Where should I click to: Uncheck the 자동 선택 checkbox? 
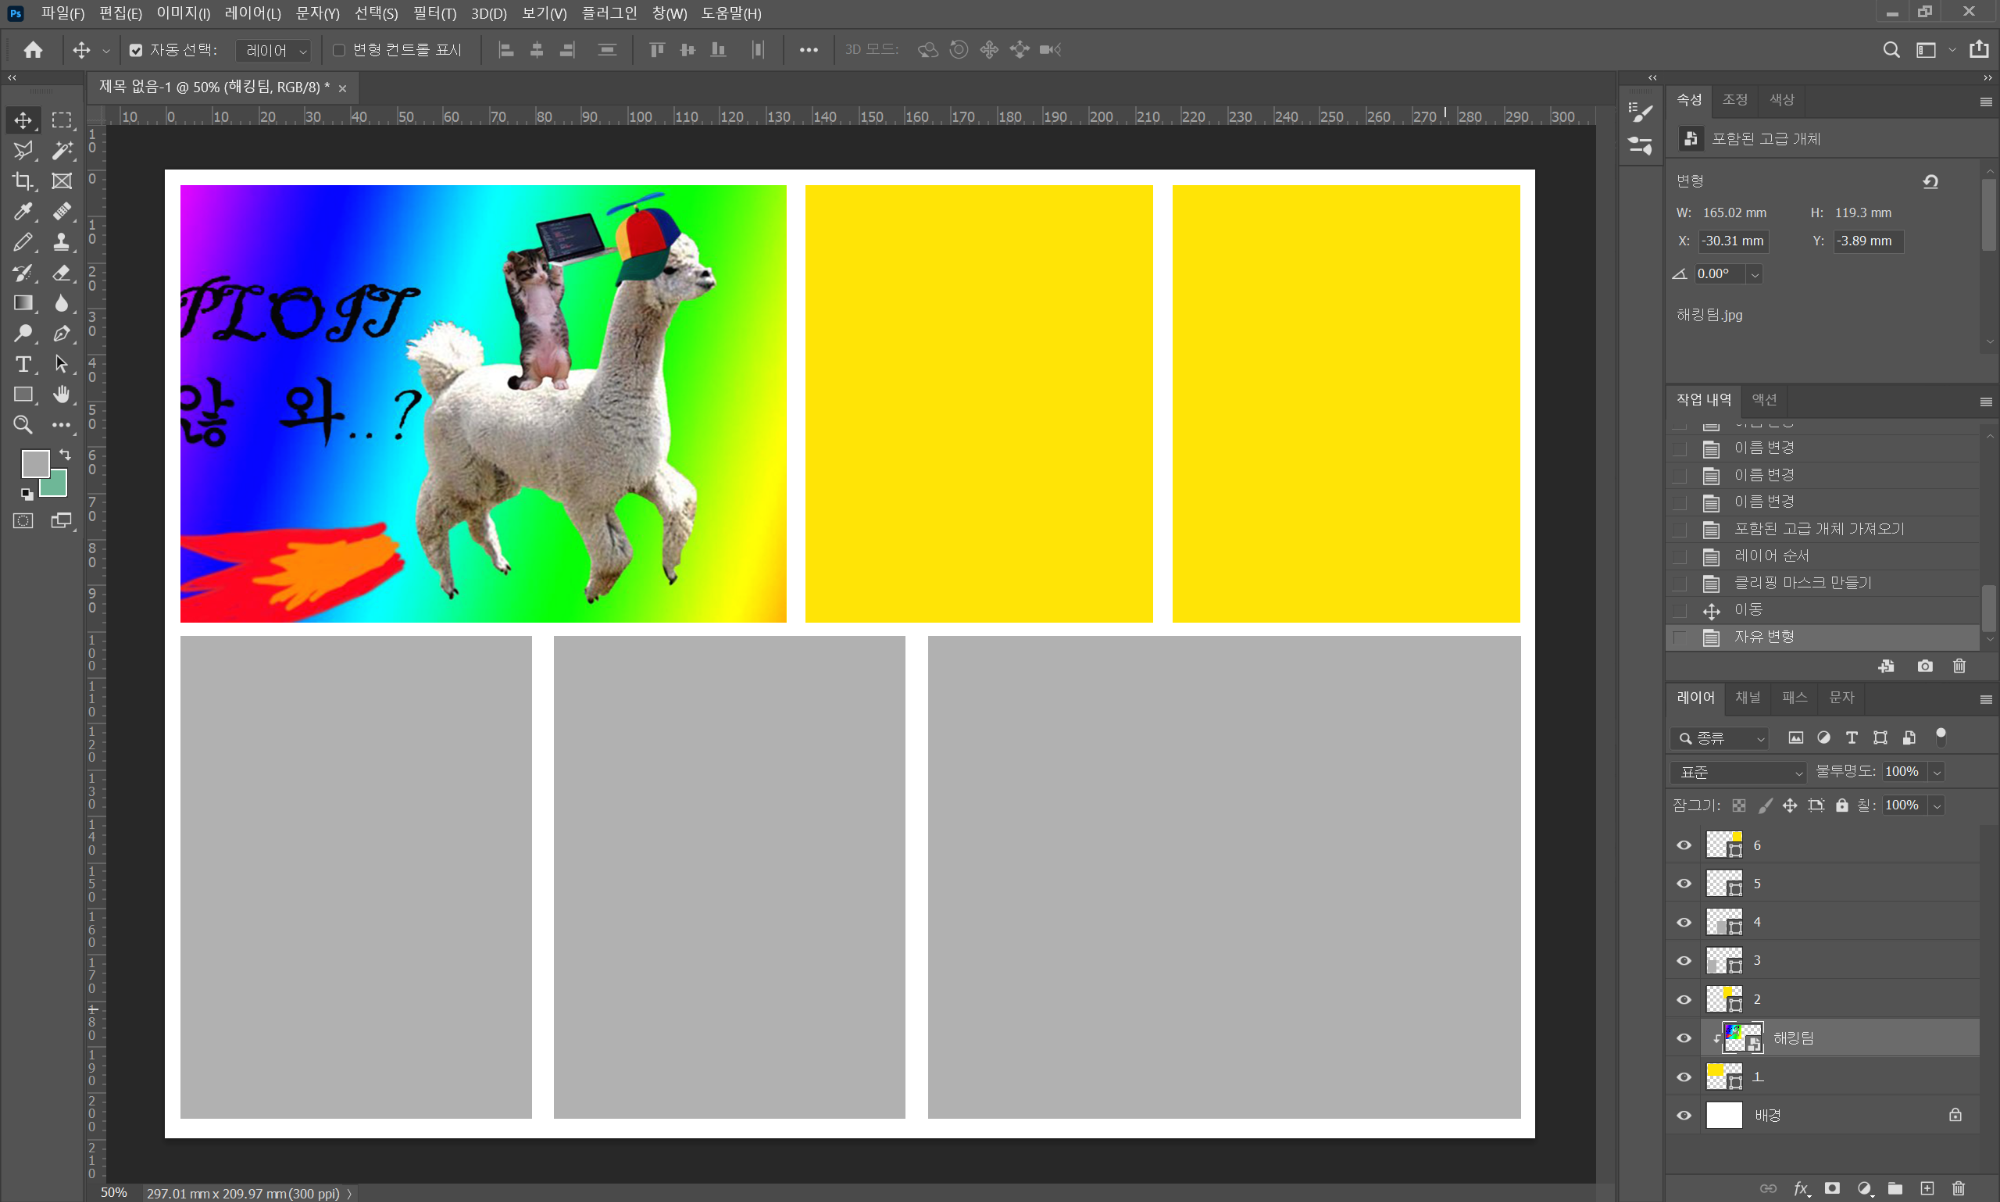pos(136,50)
